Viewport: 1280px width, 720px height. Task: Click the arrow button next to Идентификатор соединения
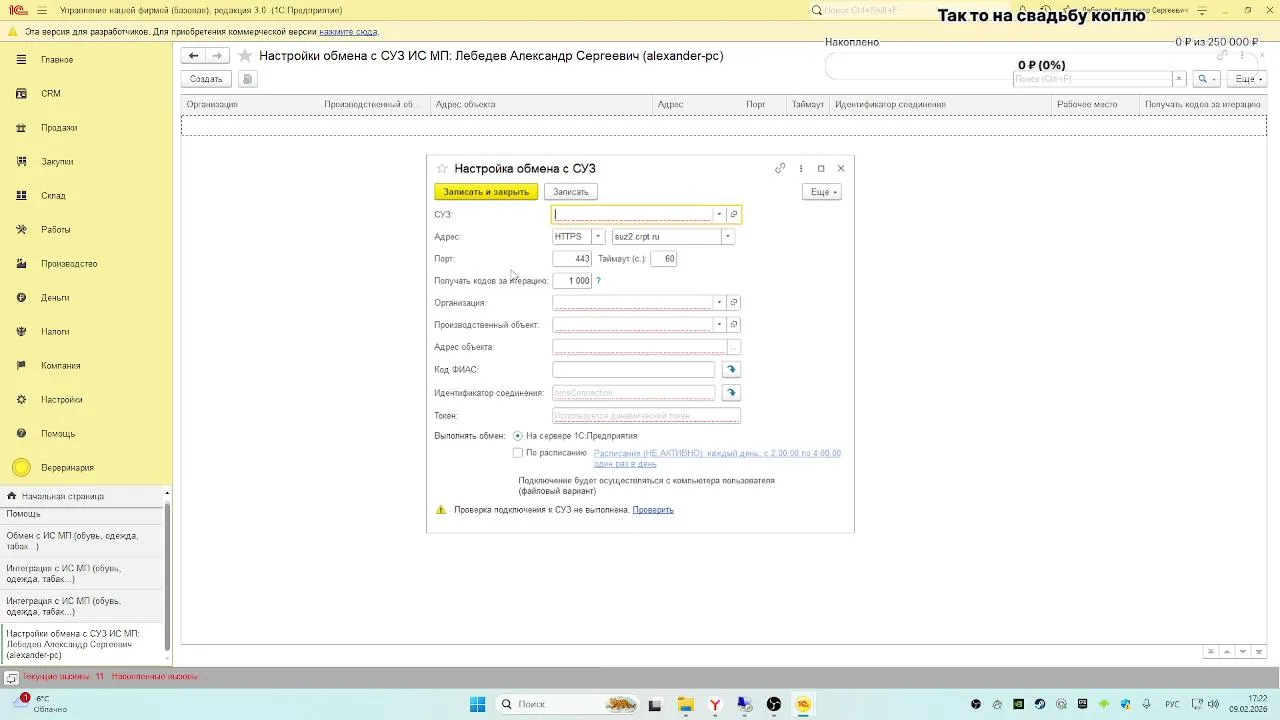731,393
